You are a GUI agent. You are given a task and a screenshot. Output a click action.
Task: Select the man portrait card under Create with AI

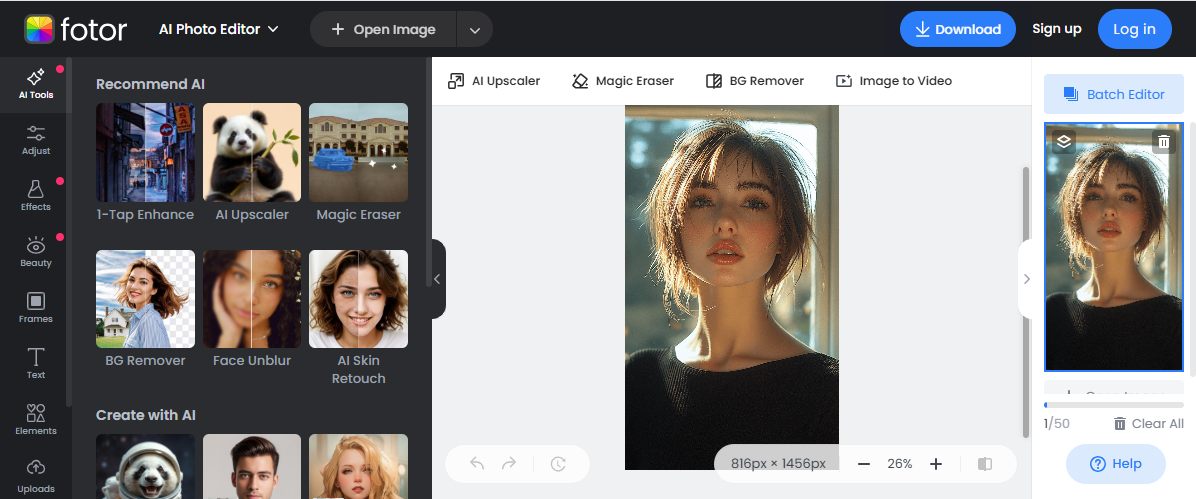(252, 466)
